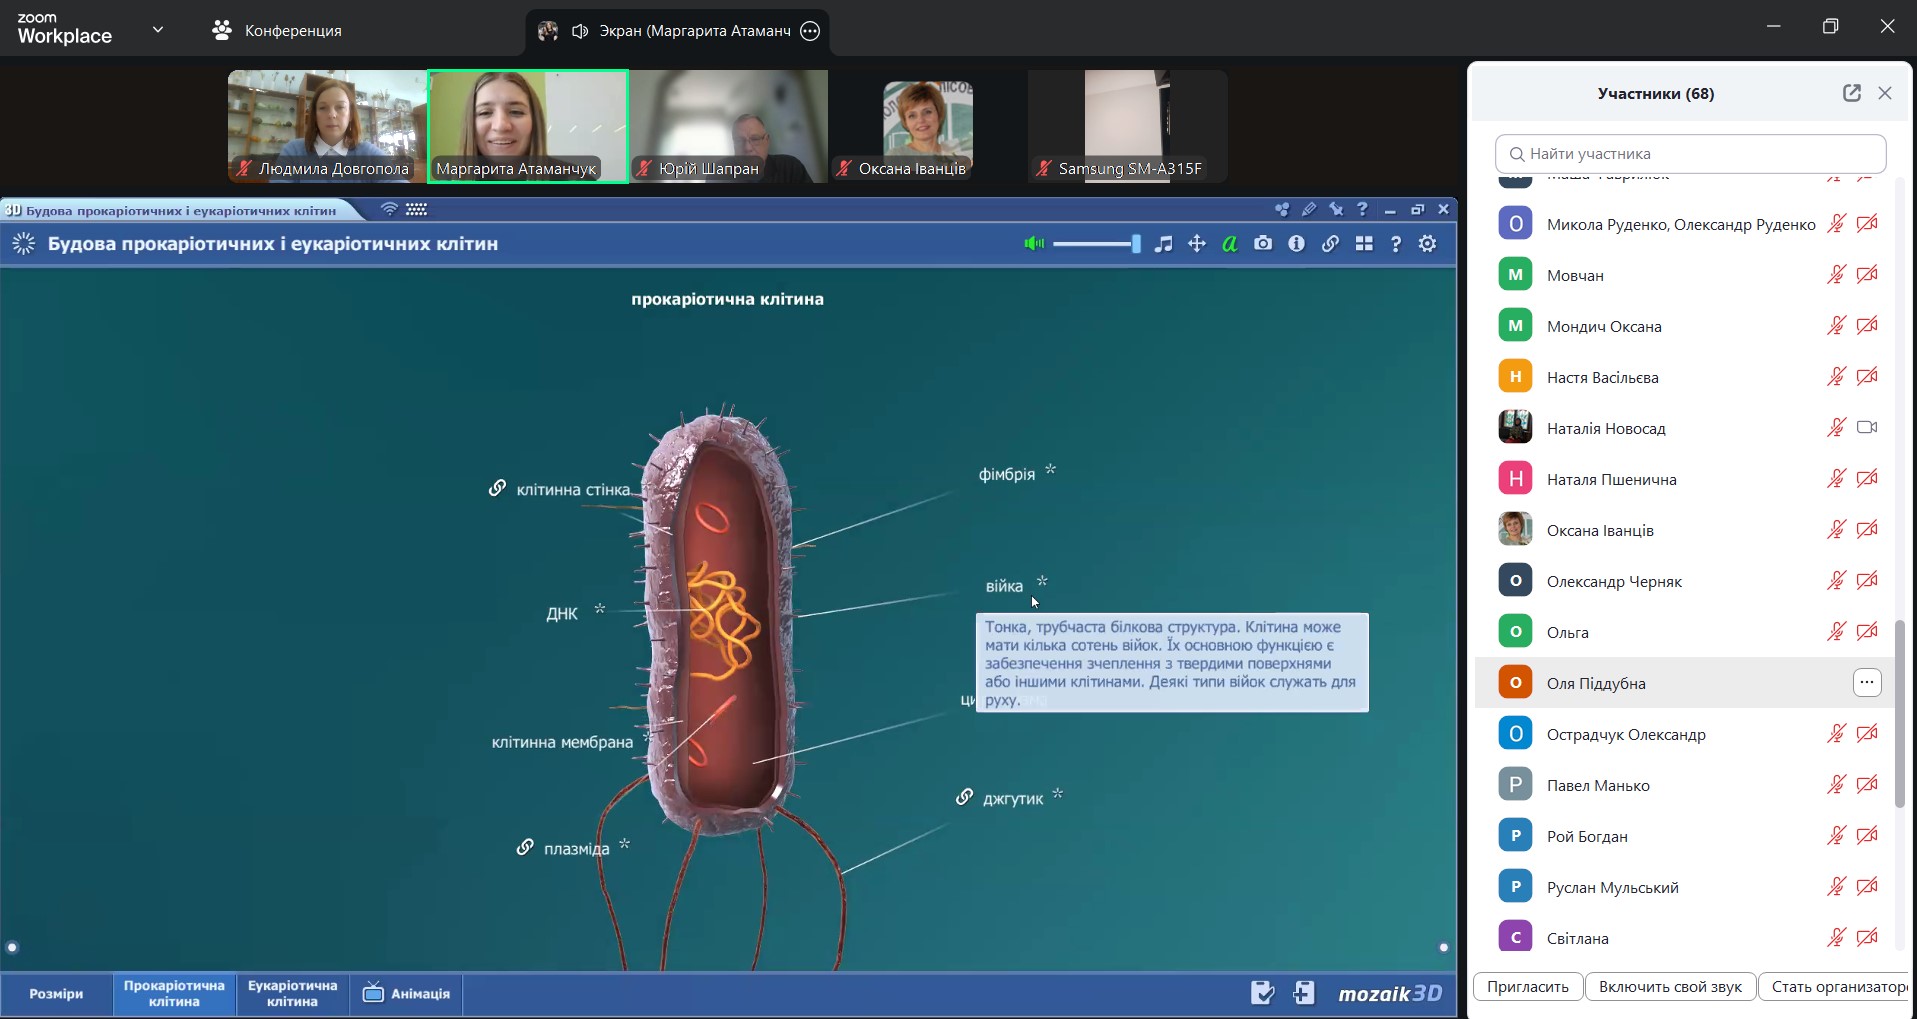Expand the Zoom Workplace dropdown arrow
Screen dimensions: 1917x1019
point(158,30)
